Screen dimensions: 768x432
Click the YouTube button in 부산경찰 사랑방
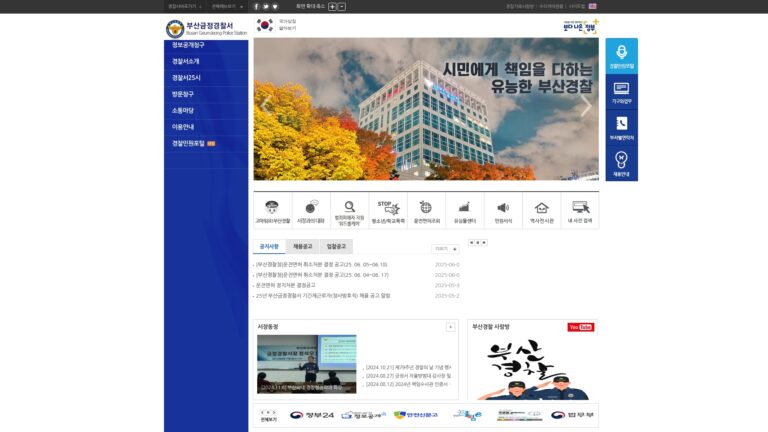581,327
